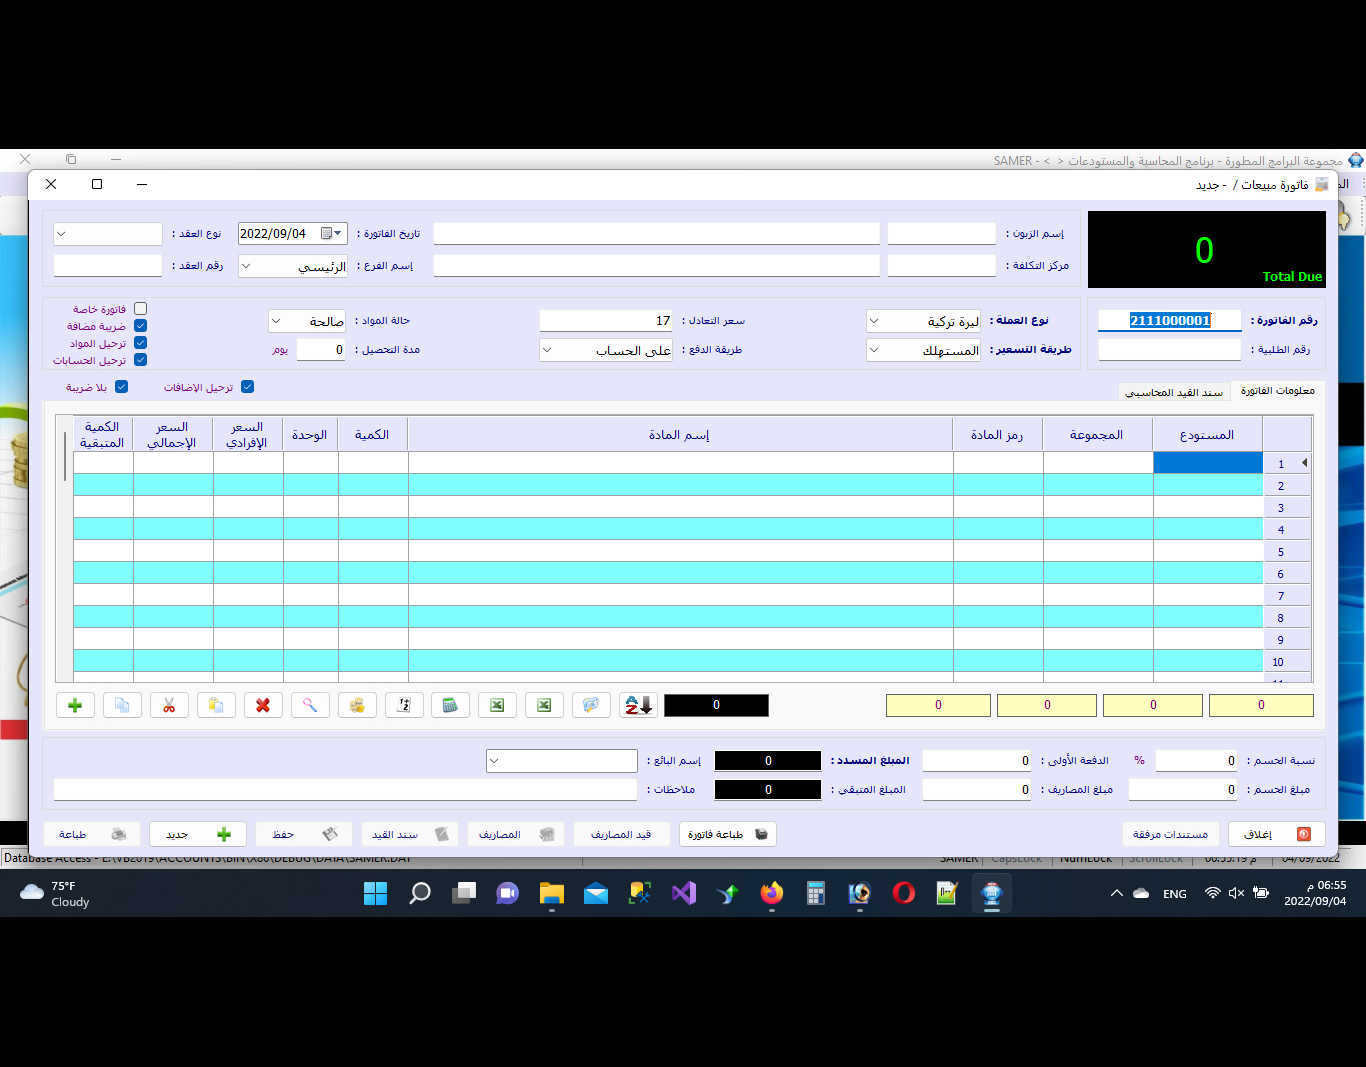Screen dimensions: 1366x1067
Task: Enable the فاتورة خاصة checkbox
Action: point(140,309)
